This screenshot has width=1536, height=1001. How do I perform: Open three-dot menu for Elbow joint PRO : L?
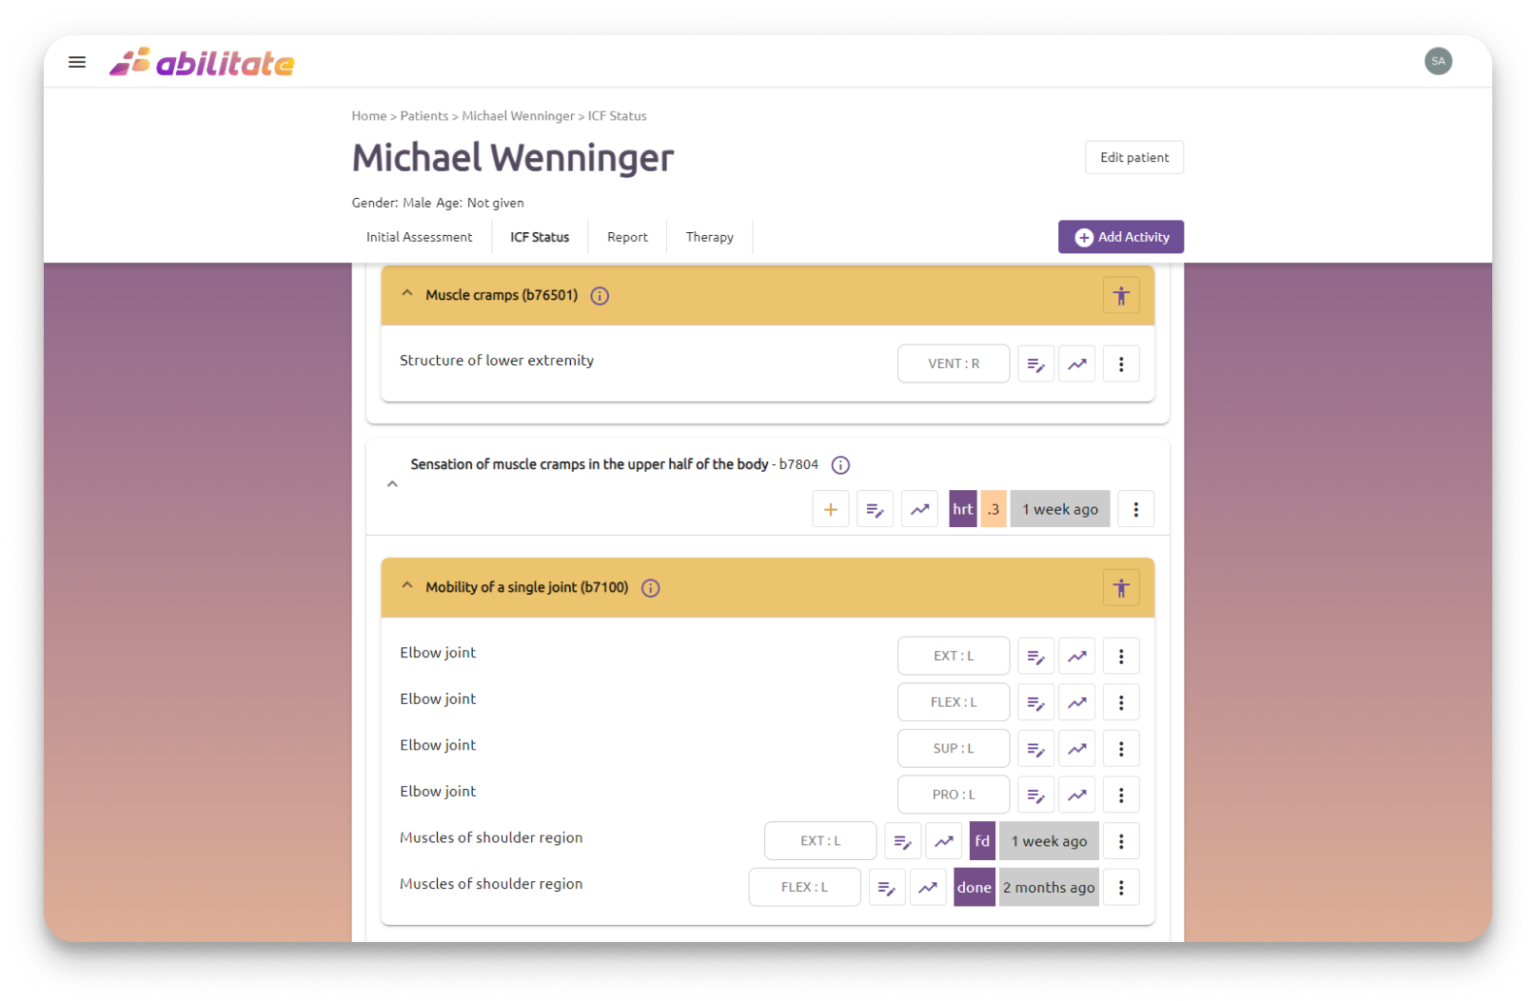point(1121,795)
